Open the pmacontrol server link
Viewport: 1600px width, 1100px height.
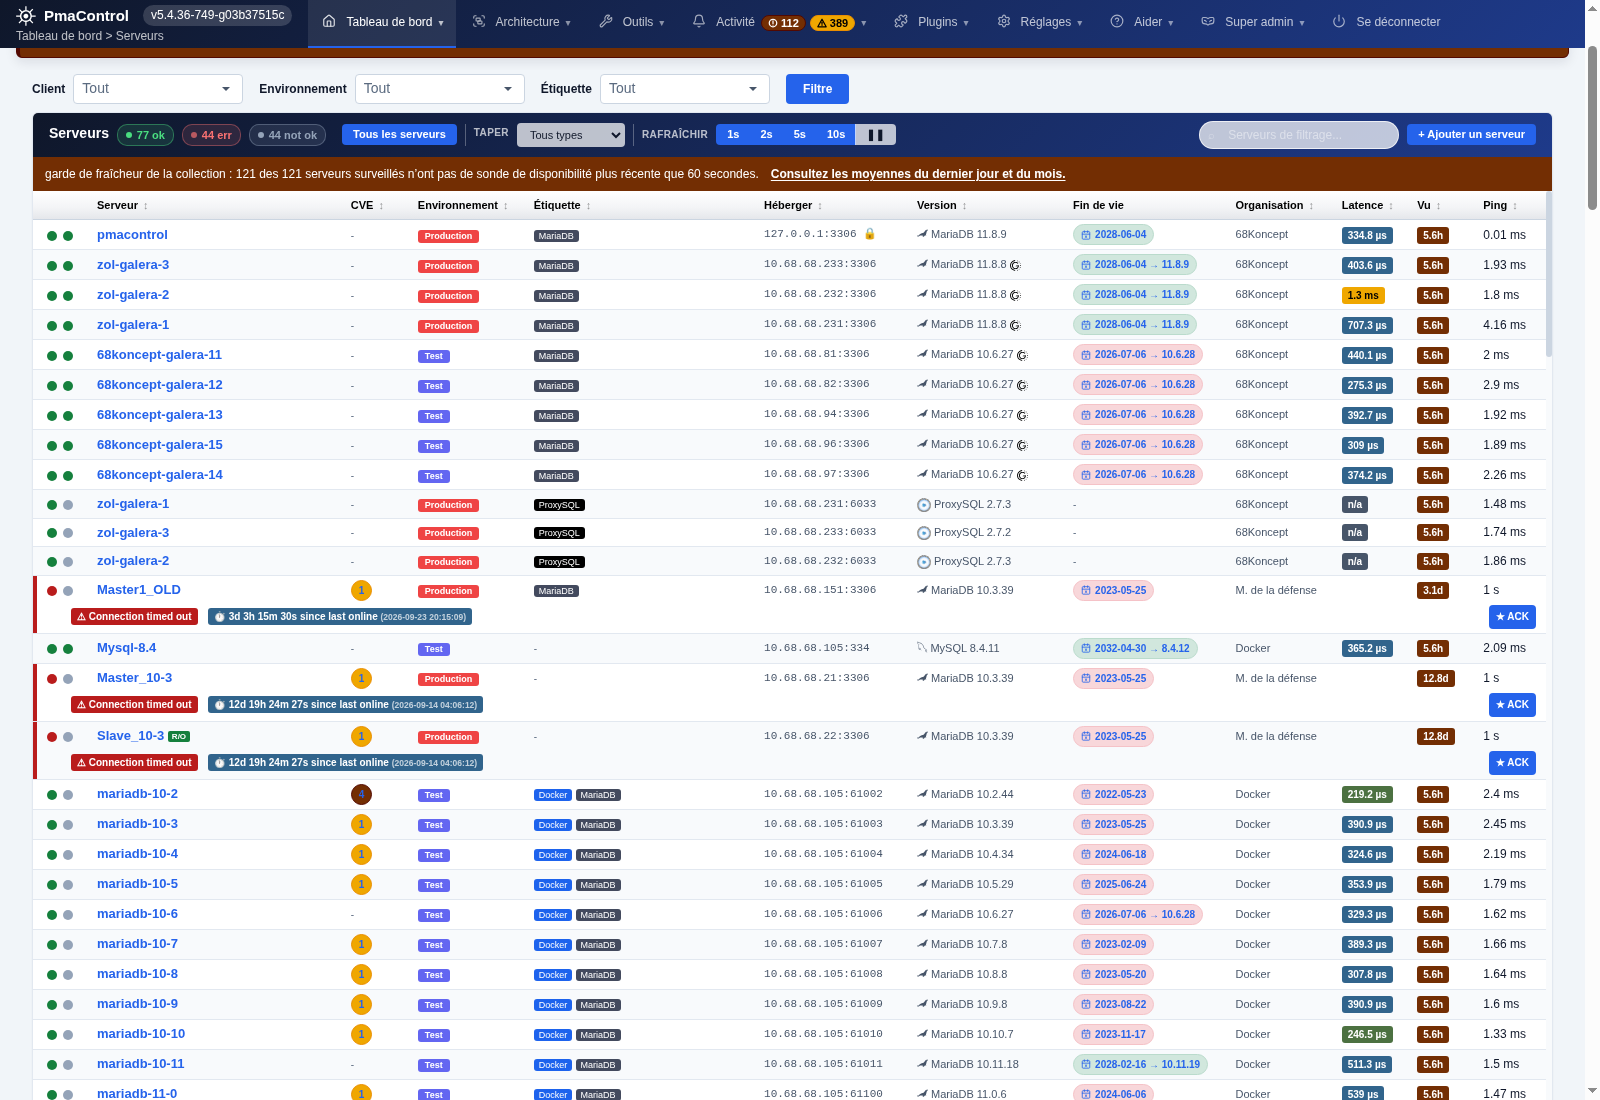132,235
